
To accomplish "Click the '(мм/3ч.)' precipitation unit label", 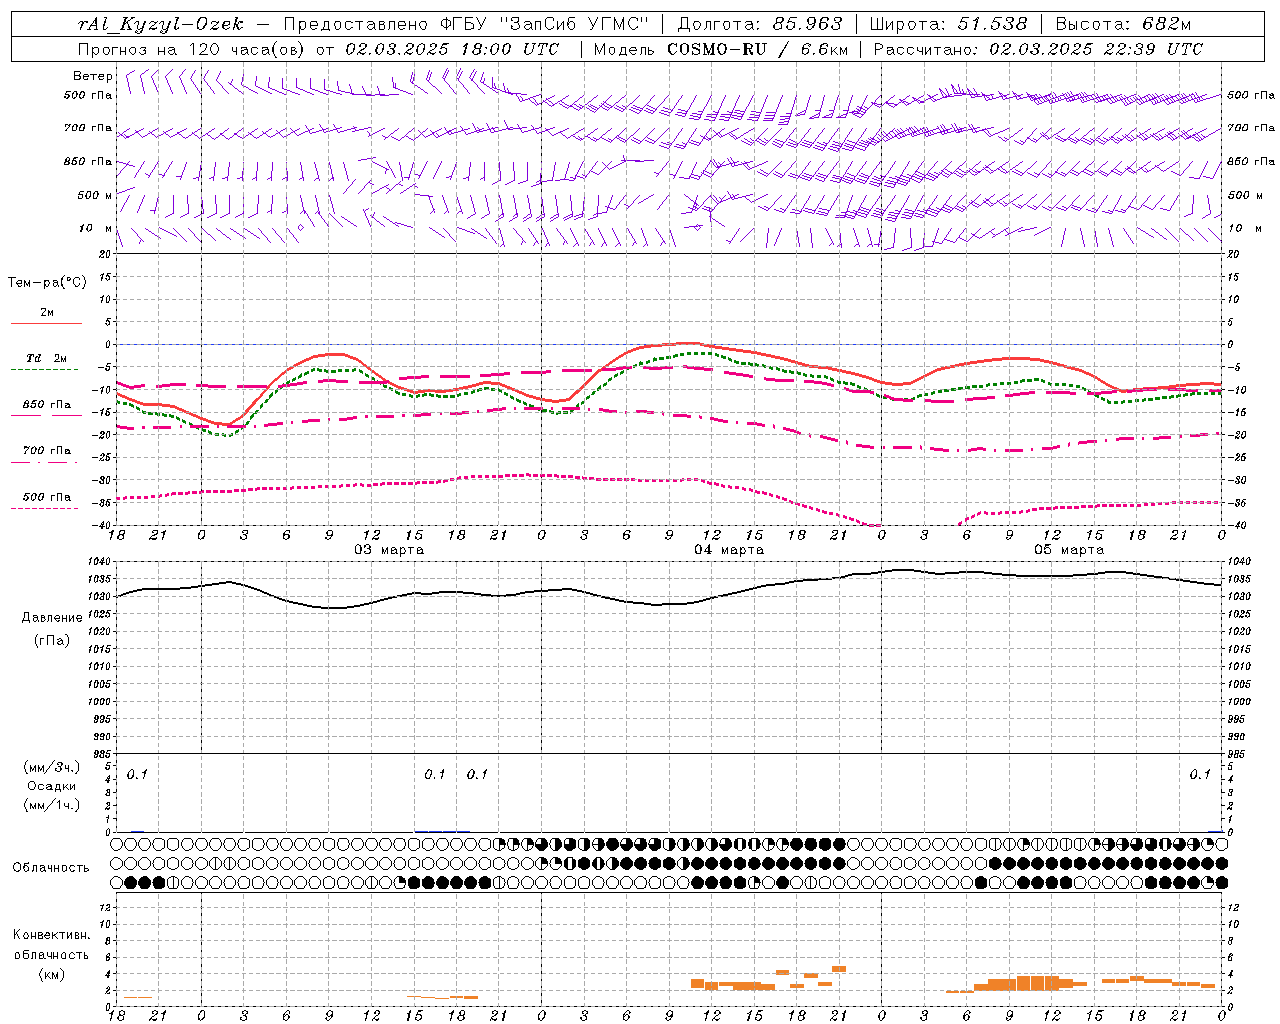I will [52, 767].
